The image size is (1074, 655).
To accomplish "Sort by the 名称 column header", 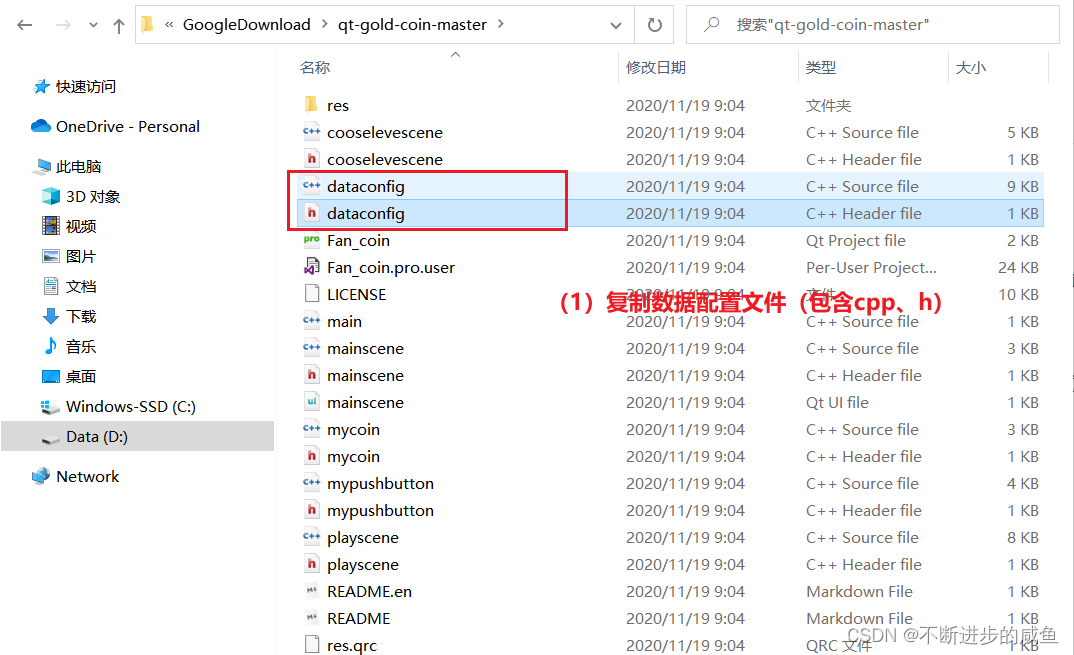I will point(315,67).
